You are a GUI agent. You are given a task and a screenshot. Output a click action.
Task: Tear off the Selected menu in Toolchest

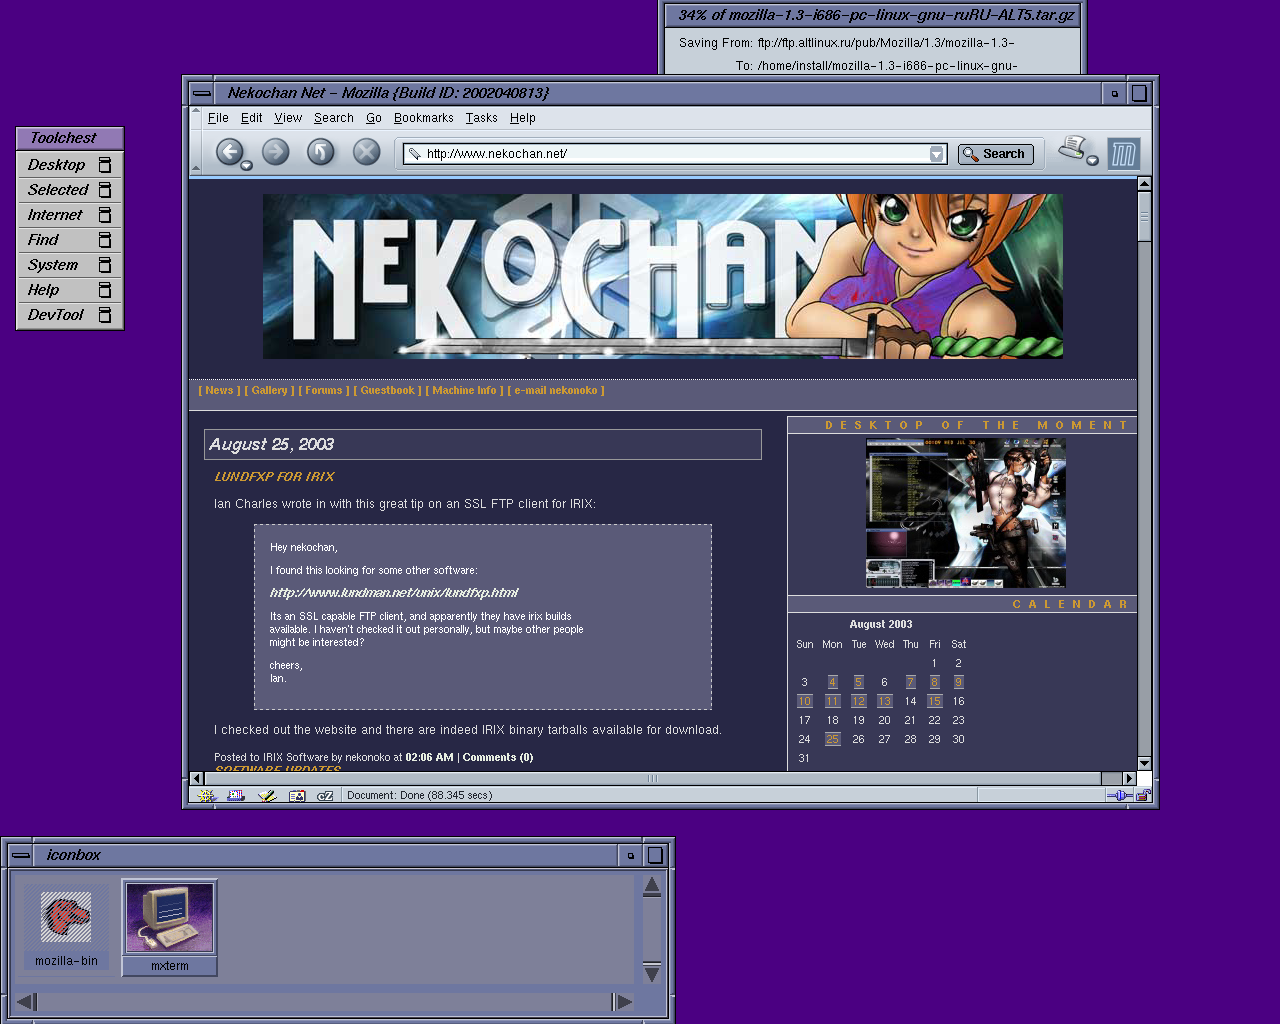(104, 190)
